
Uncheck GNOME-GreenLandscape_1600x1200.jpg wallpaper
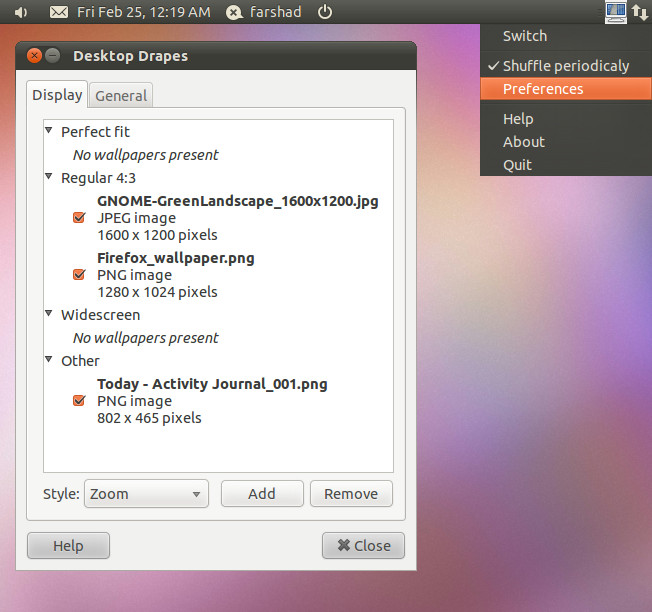pyautogui.click(x=79, y=217)
